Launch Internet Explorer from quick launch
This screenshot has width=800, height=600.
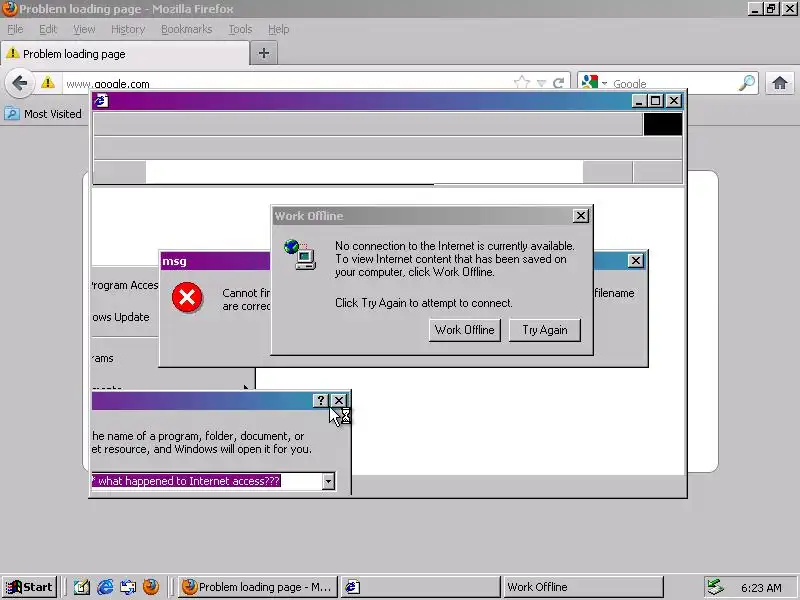coord(105,587)
